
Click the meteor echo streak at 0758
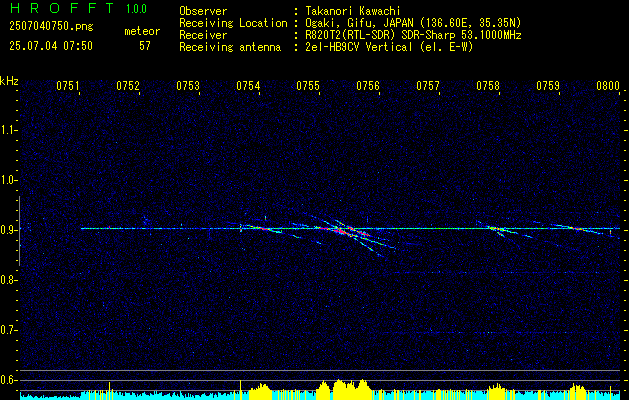point(497,229)
